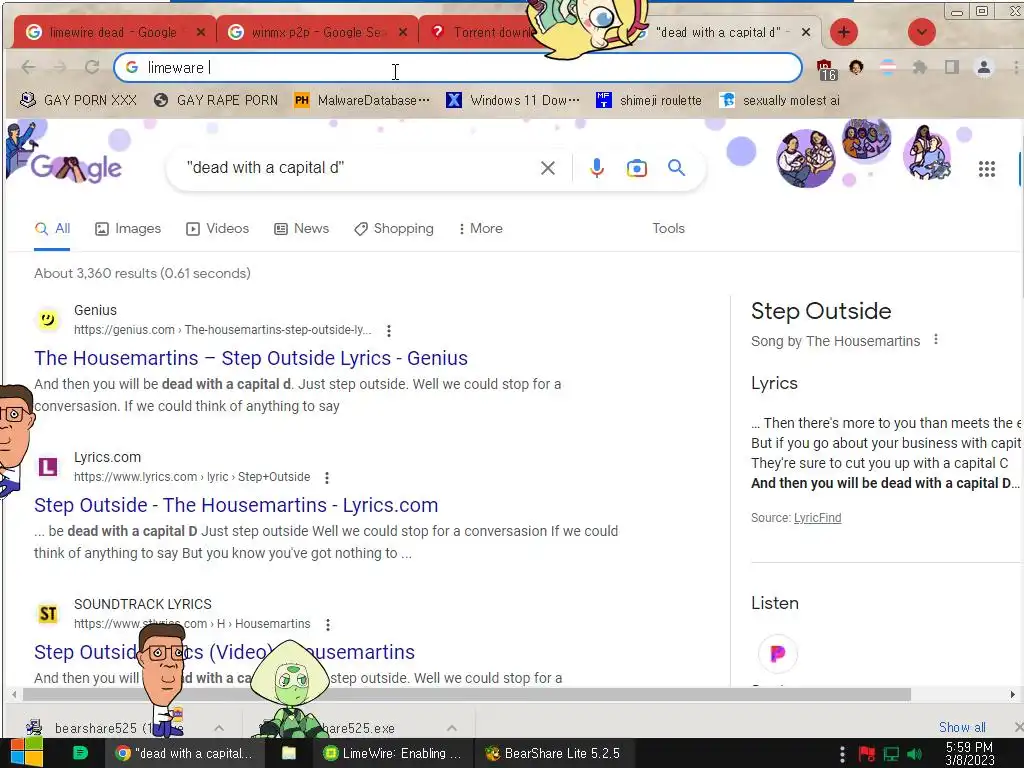This screenshot has height=768, width=1024.
Task: Open 'Step Outside - The Housemartins - Lyrics.com'
Action: pyautogui.click(x=236, y=505)
